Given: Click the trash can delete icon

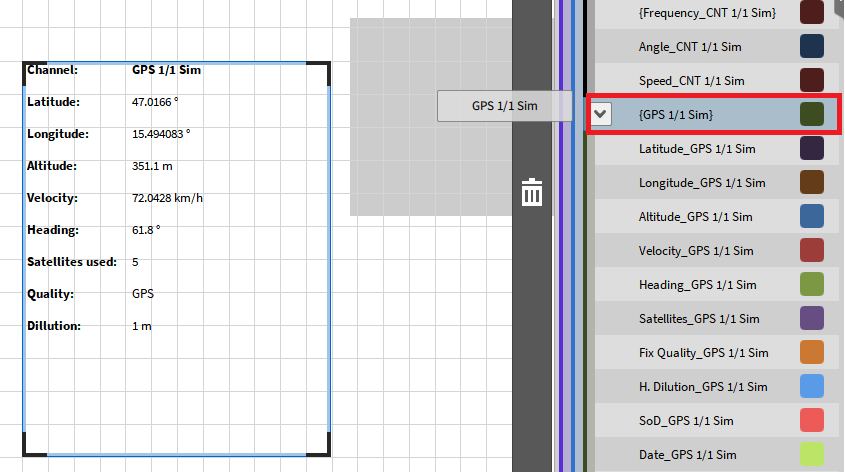Looking at the screenshot, I should 532,192.
